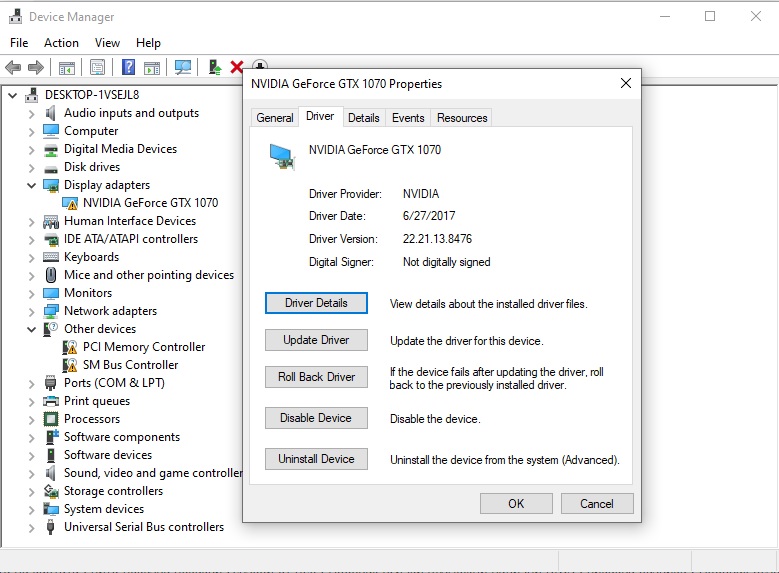Select the Driver tab
The width and height of the screenshot is (779, 573).
320,116
